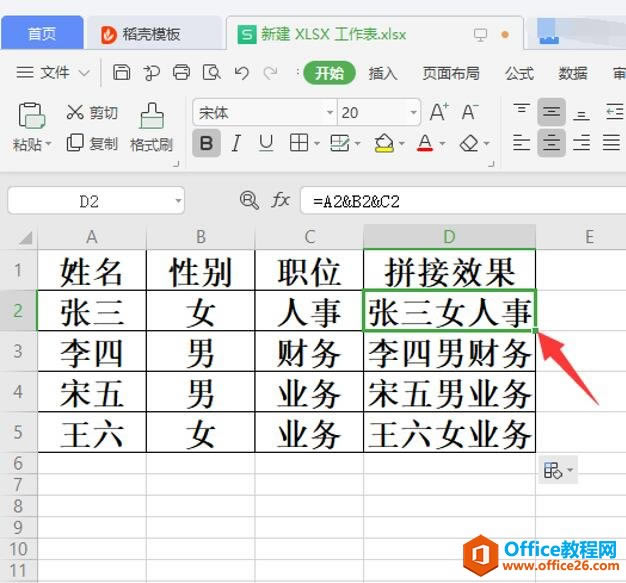The width and height of the screenshot is (626, 583).
Task: Apply the yellow fill color bucket
Action: pyautogui.click(x=384, y=143)
